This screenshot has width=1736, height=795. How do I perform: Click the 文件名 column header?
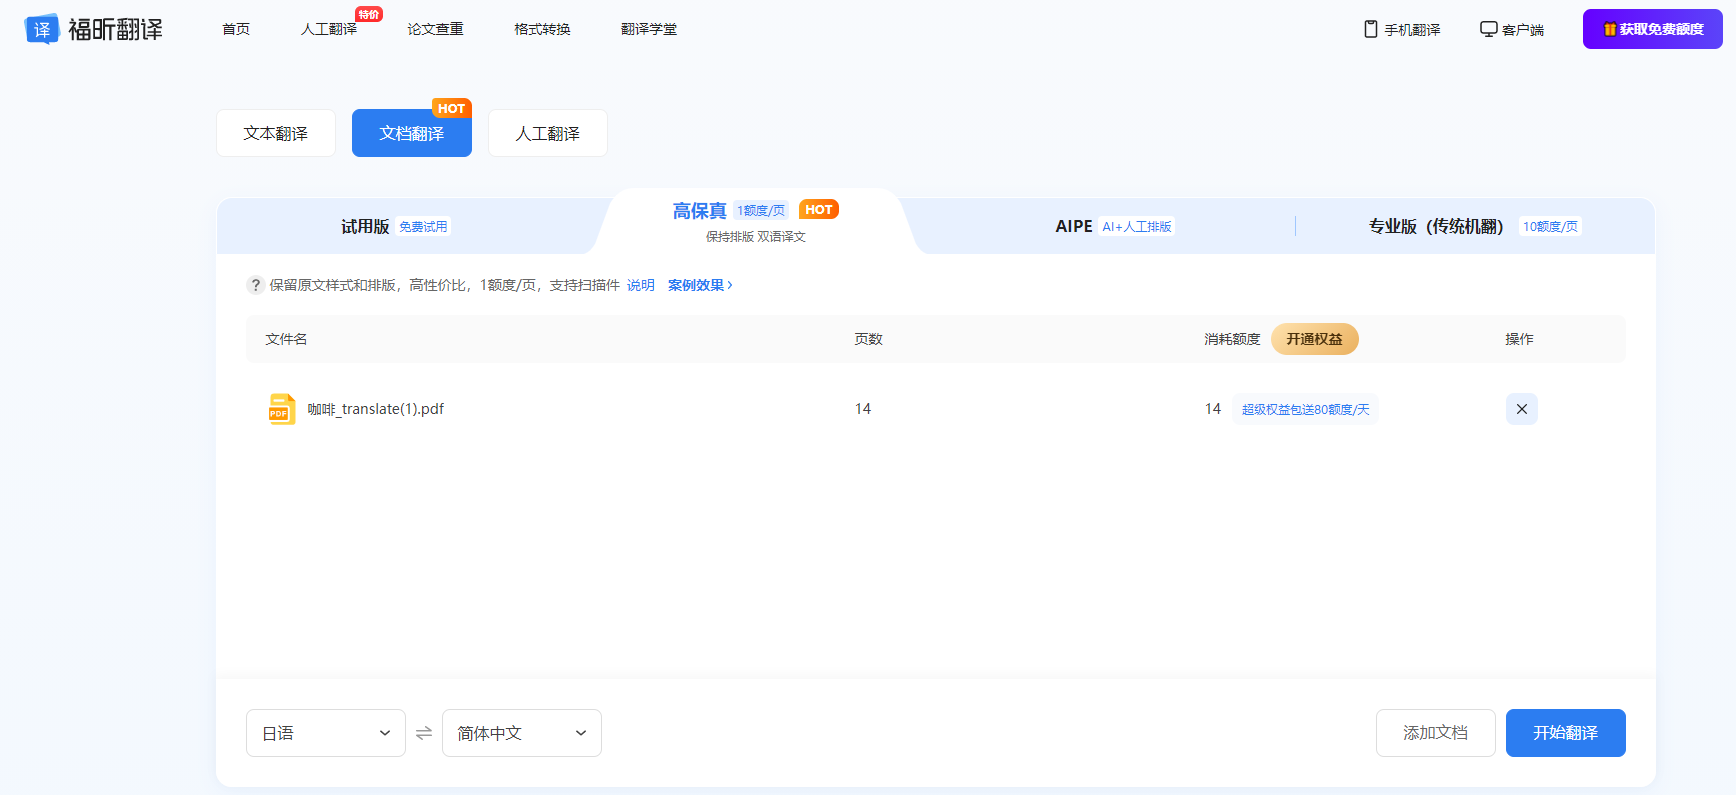[x=286, y=339]
